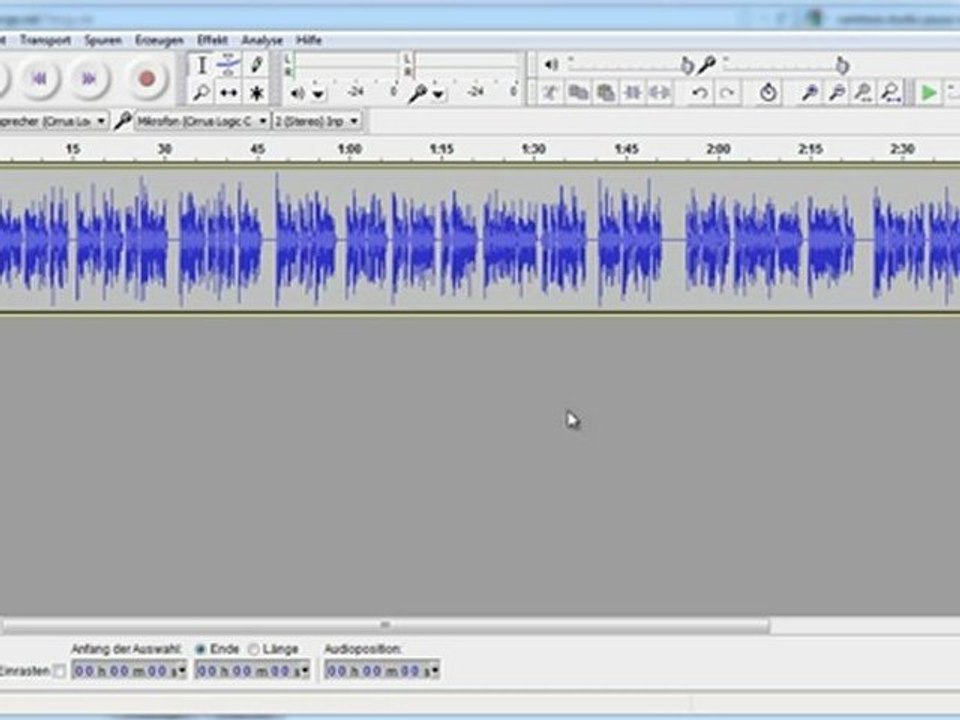This screenshot has height=720, width=960.
Task: Select the Time Shift tool
Action: 228,93
